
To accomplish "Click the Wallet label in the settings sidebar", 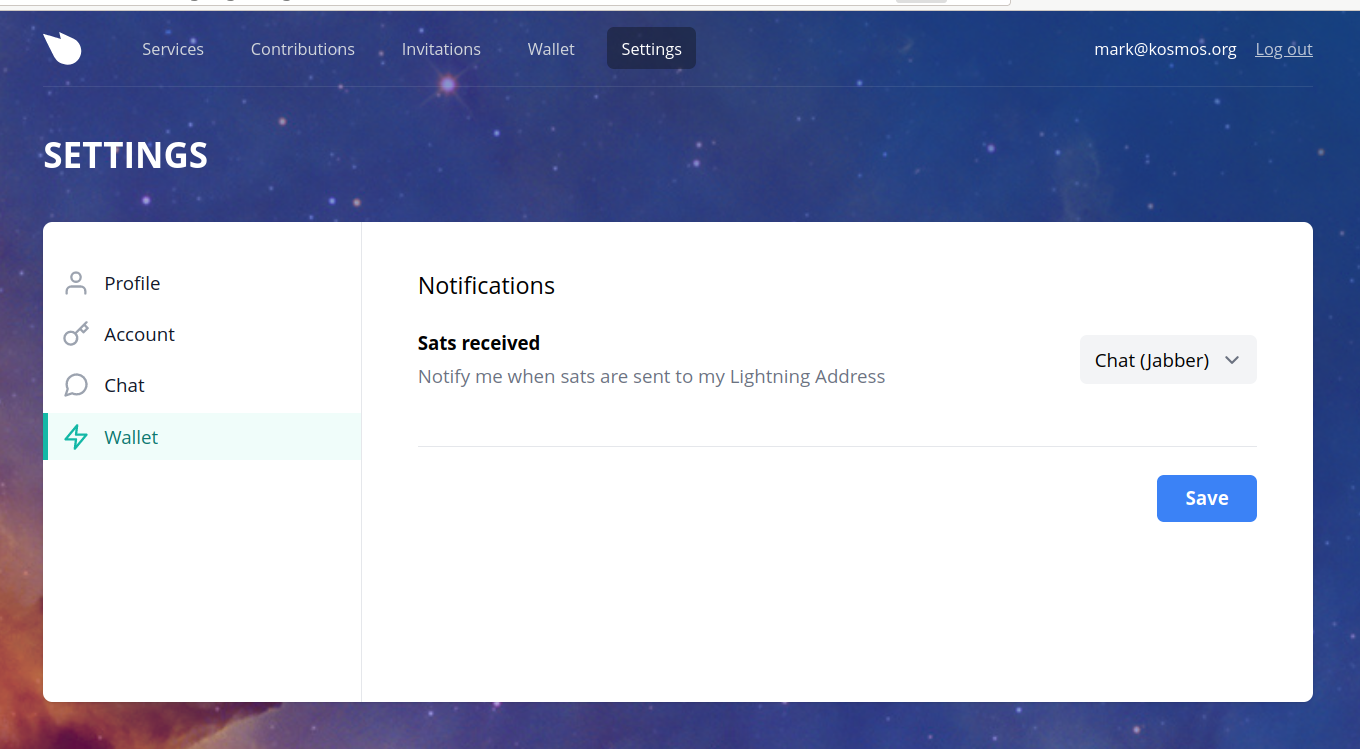I will (131, 438).
